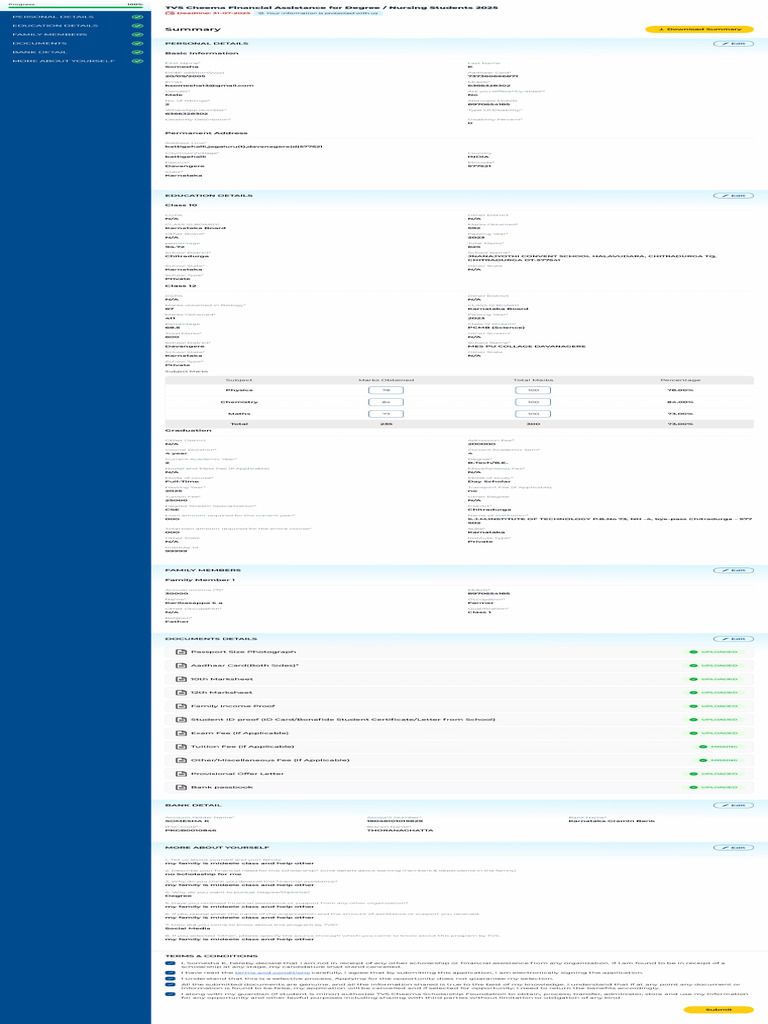This screenshot has width=768, height=1024.
Task: Open Personal Details in the sidebar
Action: 53,17
